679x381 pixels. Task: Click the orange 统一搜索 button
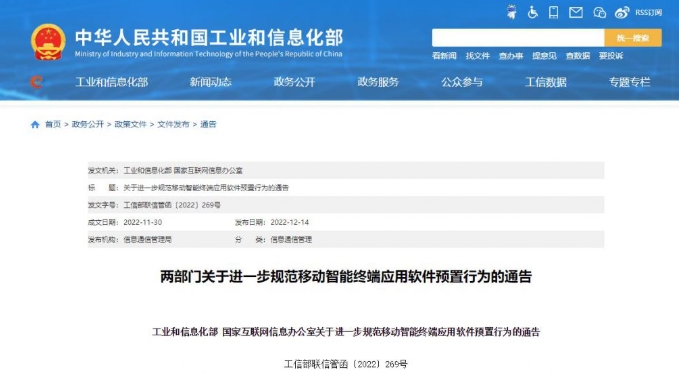click(x=633, y=38)
